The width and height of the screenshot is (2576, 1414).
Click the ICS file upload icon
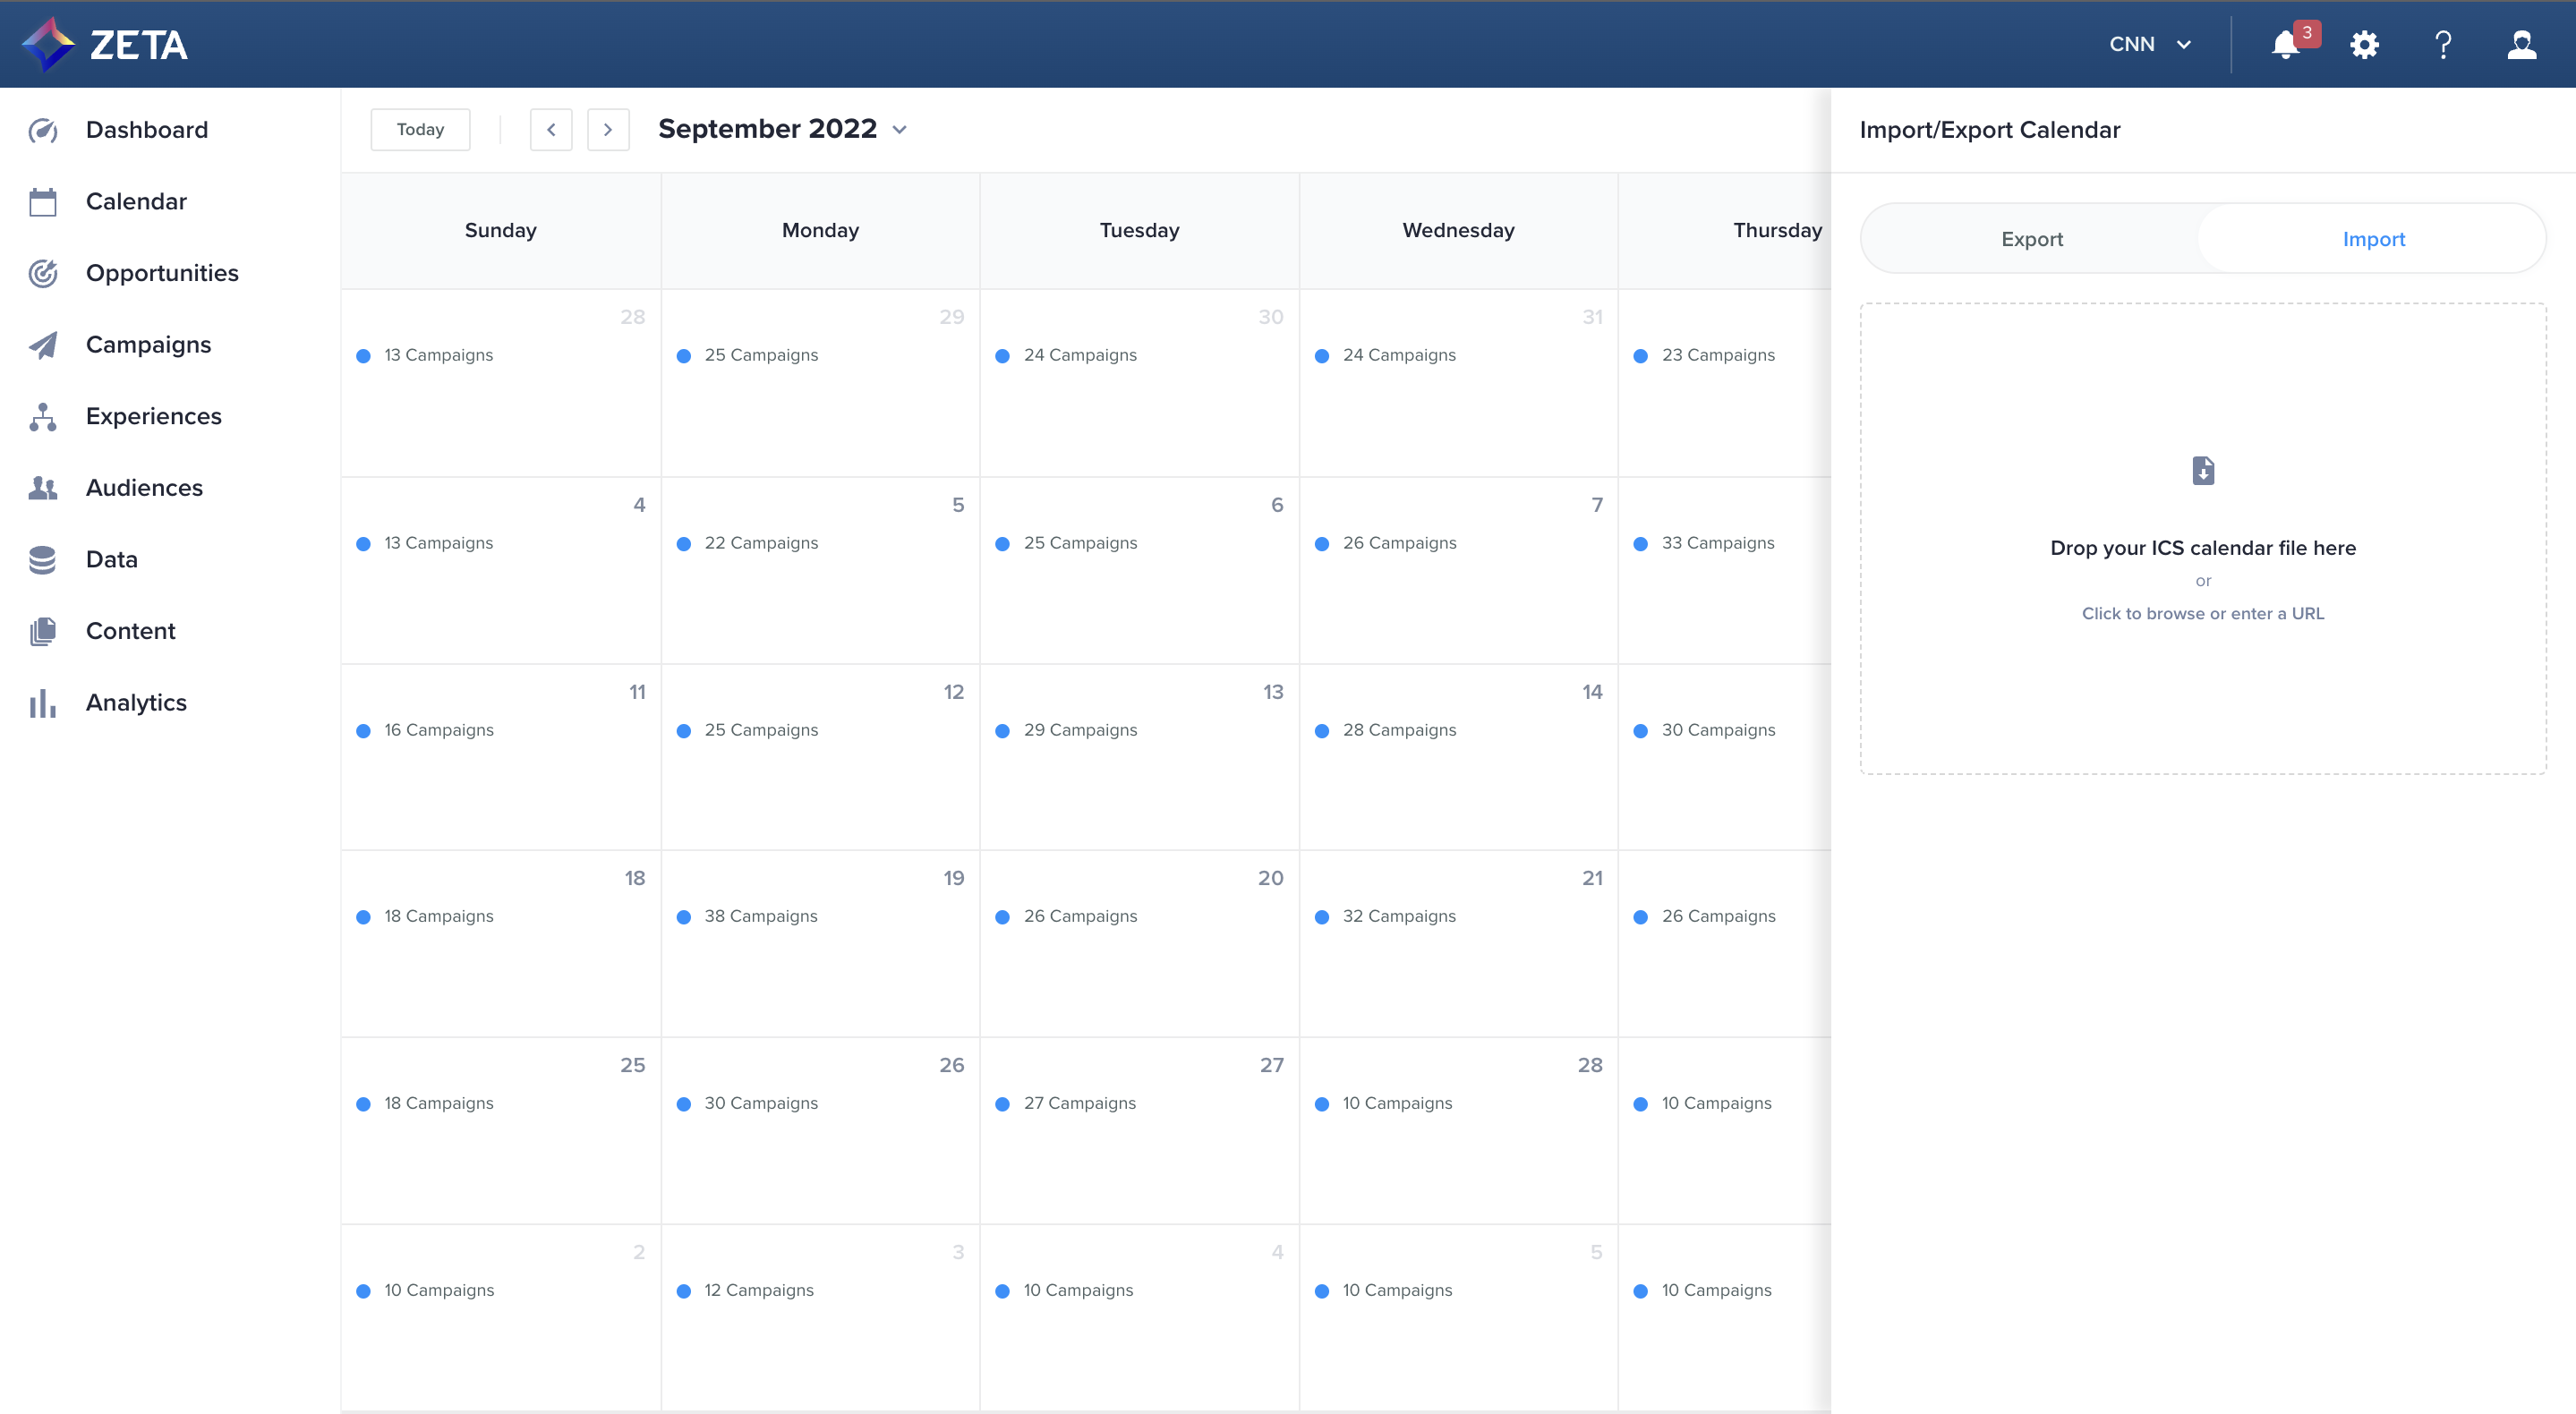tap(2203, 470)
